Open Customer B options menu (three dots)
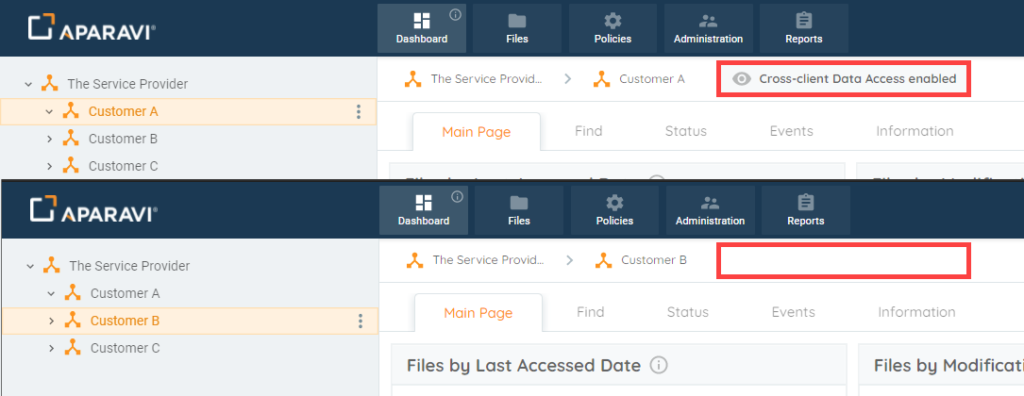 click(360, 321)
